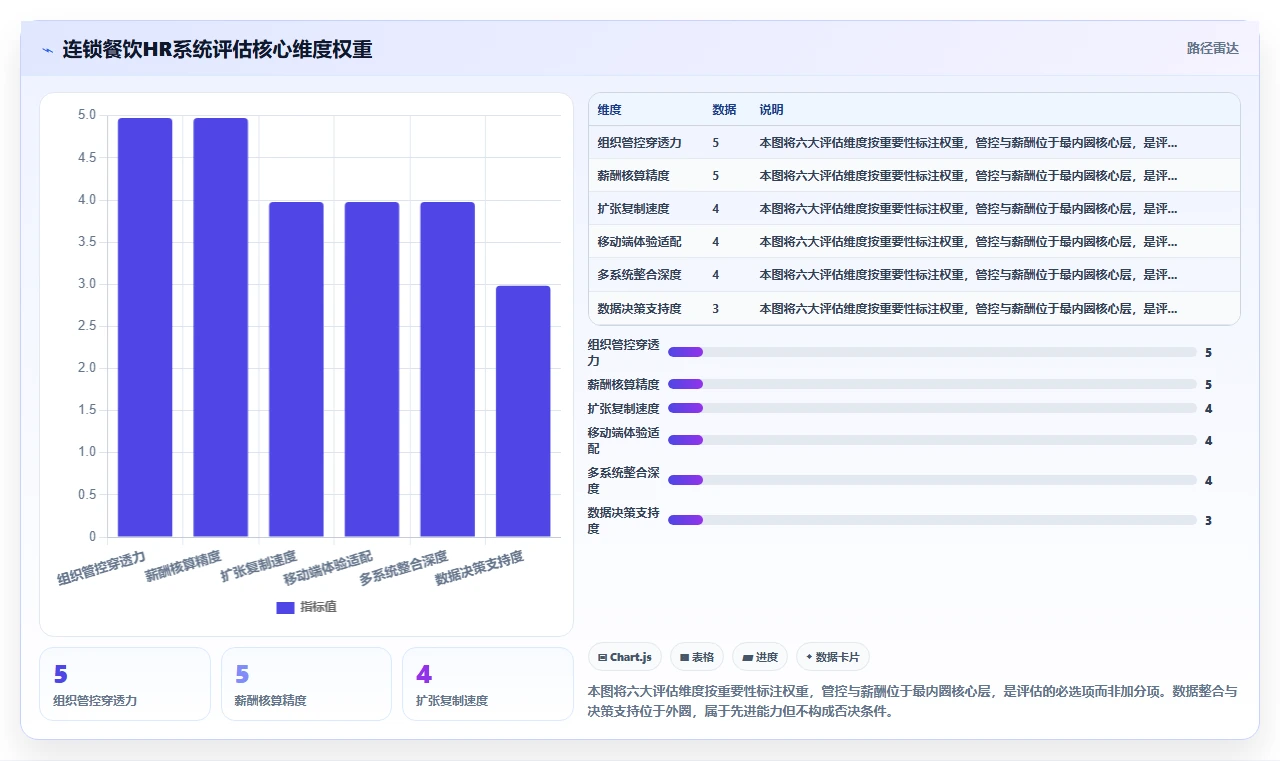Select the 薪酬核算精度 table row cell
The height and width of the screenshot is (761, 1280).
(634, 176)
